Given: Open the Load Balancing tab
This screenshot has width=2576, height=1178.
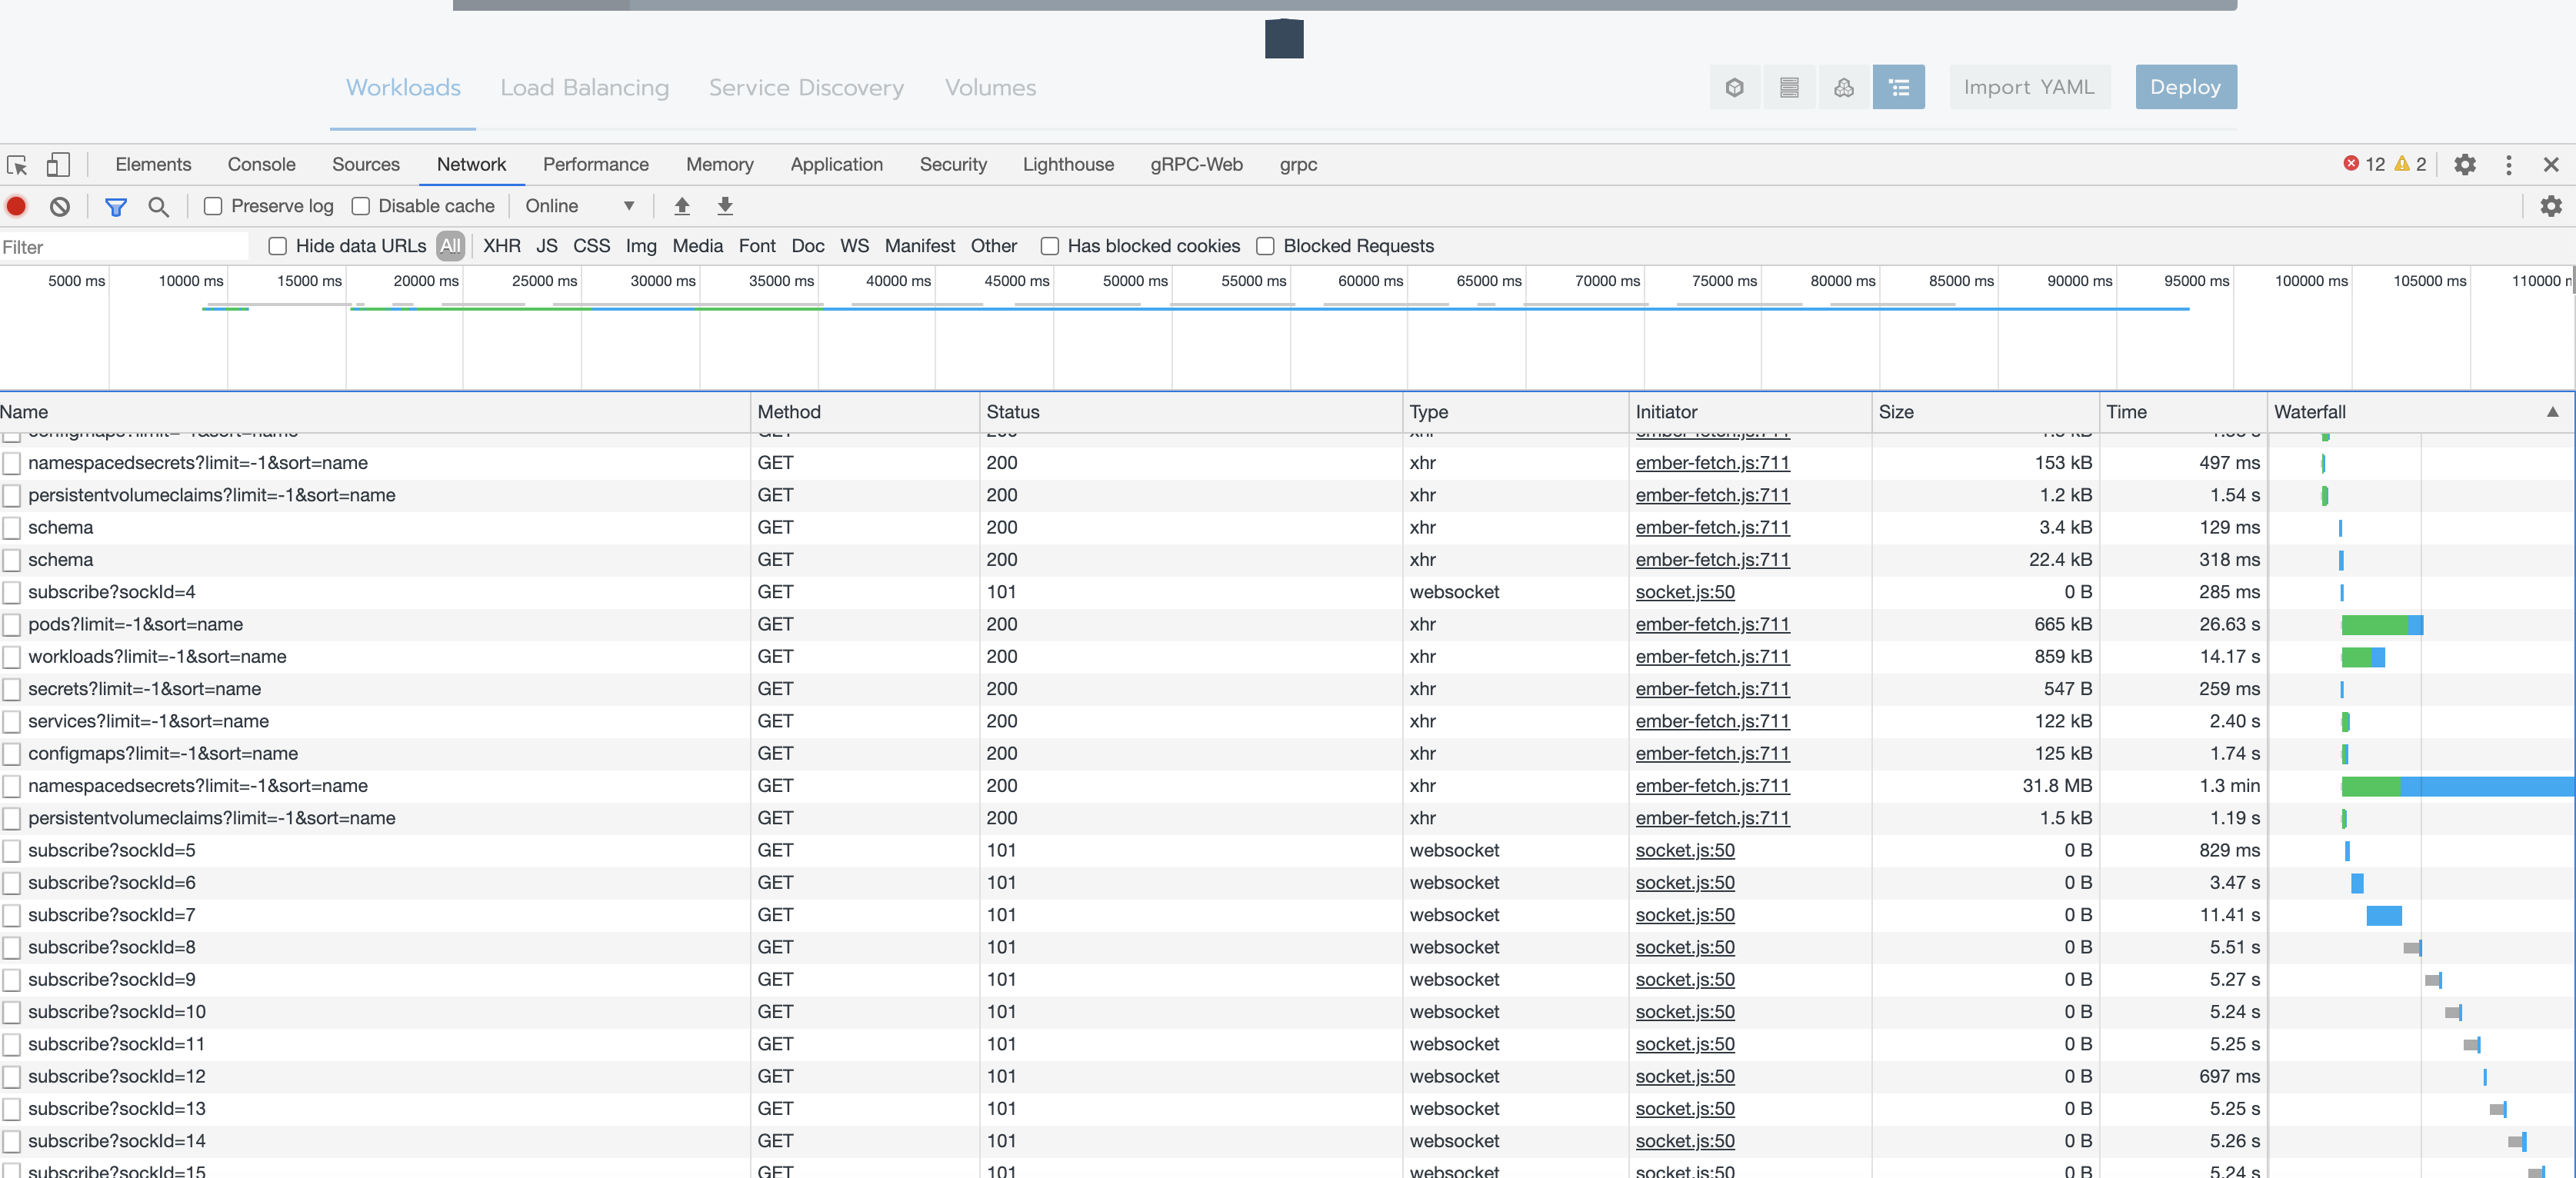Looking at the screenshot, I should [x=584, y=87].
